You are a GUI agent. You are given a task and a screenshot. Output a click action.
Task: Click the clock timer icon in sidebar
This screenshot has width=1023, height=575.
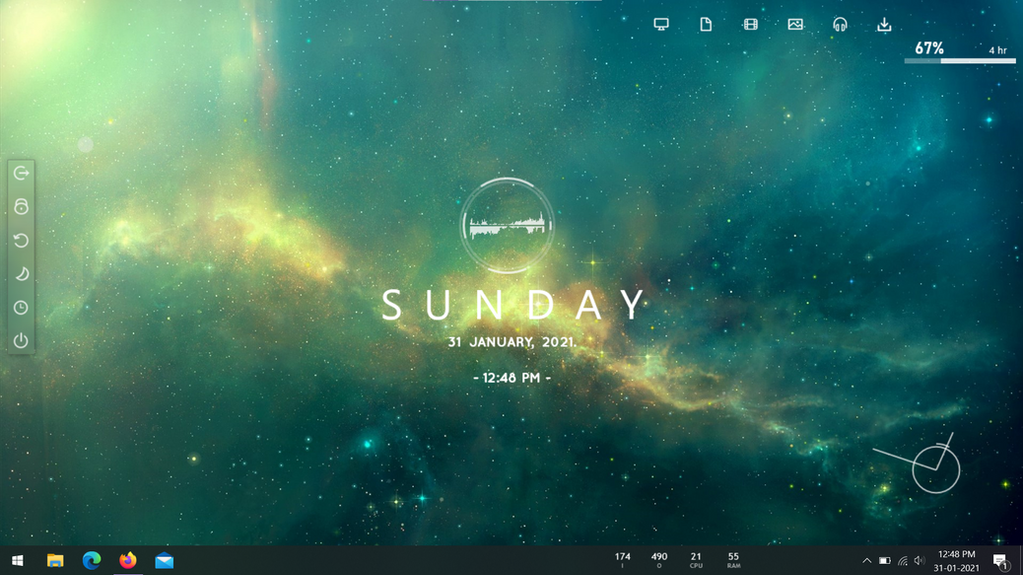21,307
